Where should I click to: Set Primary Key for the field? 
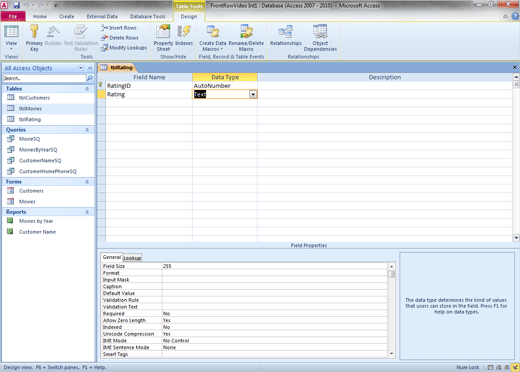34,38
